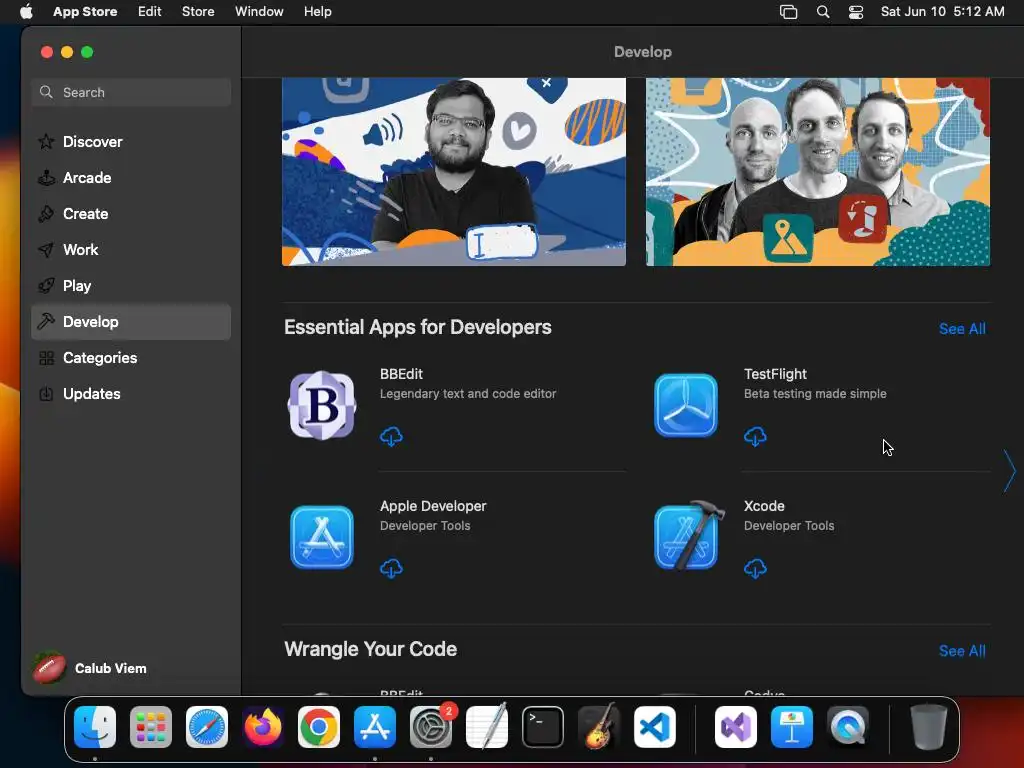Open the featured story with three developers

818,172
